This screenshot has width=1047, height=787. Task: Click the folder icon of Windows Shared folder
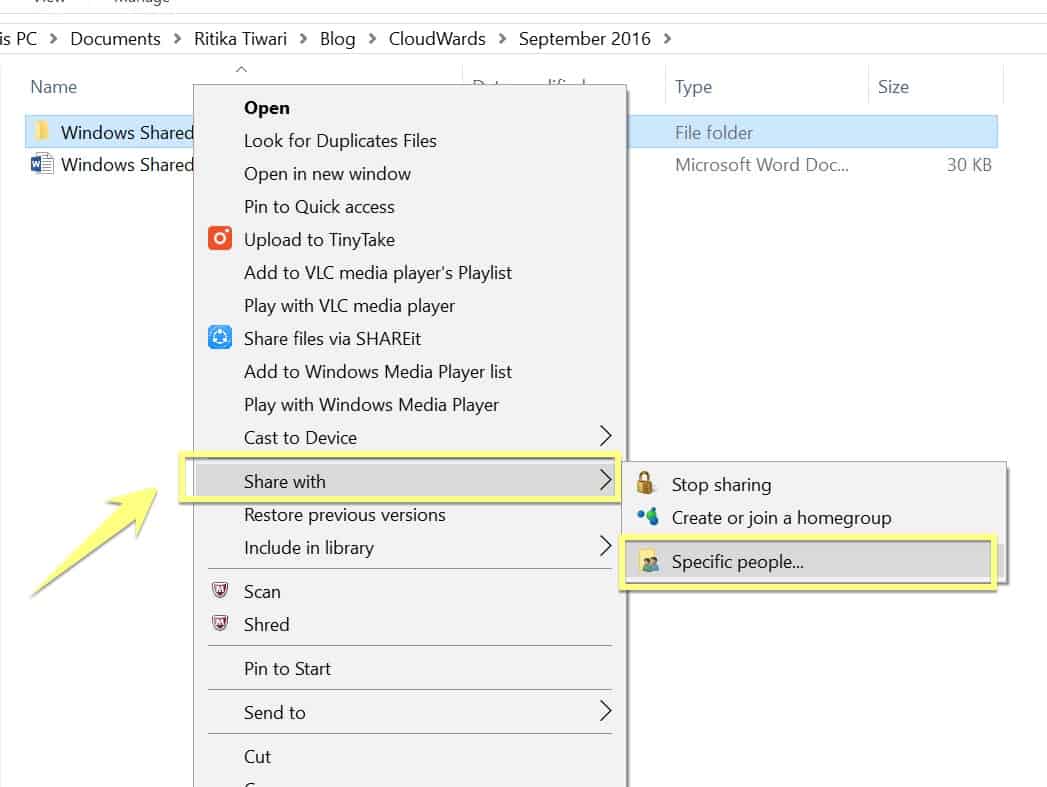pos(41,131)
